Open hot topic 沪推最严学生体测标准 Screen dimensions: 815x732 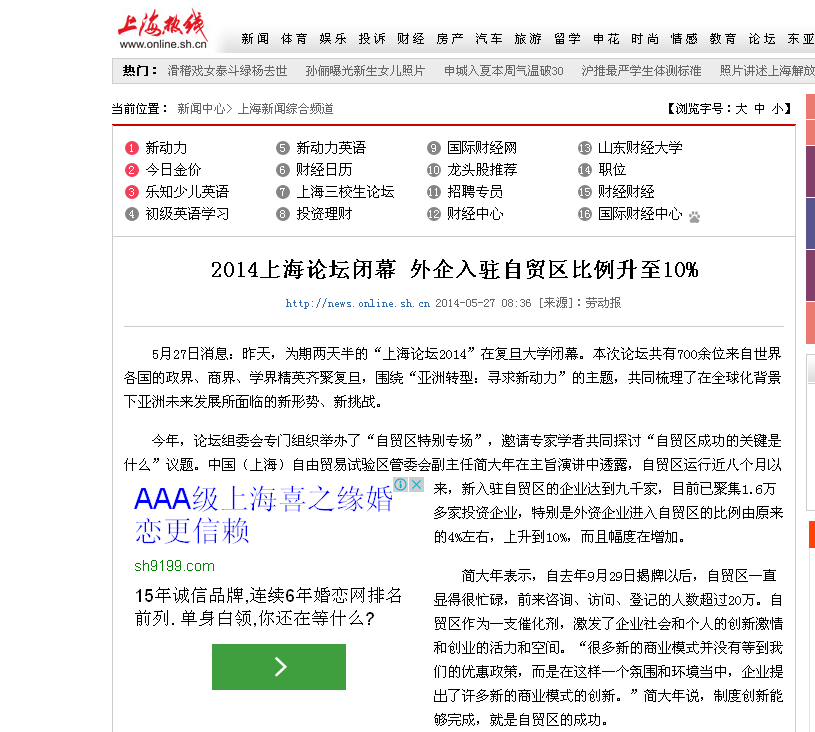click(x=641, y=71)
